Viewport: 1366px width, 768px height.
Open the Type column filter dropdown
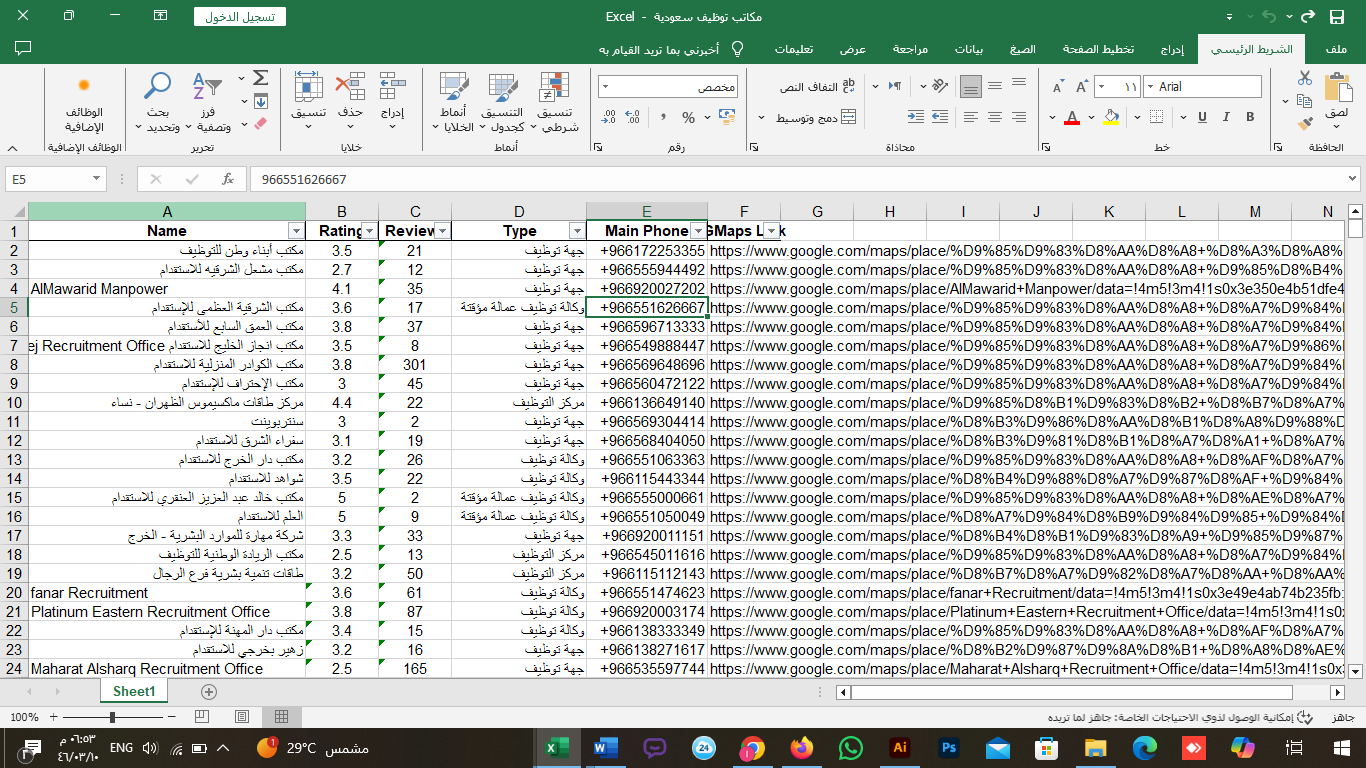[576, 231]
